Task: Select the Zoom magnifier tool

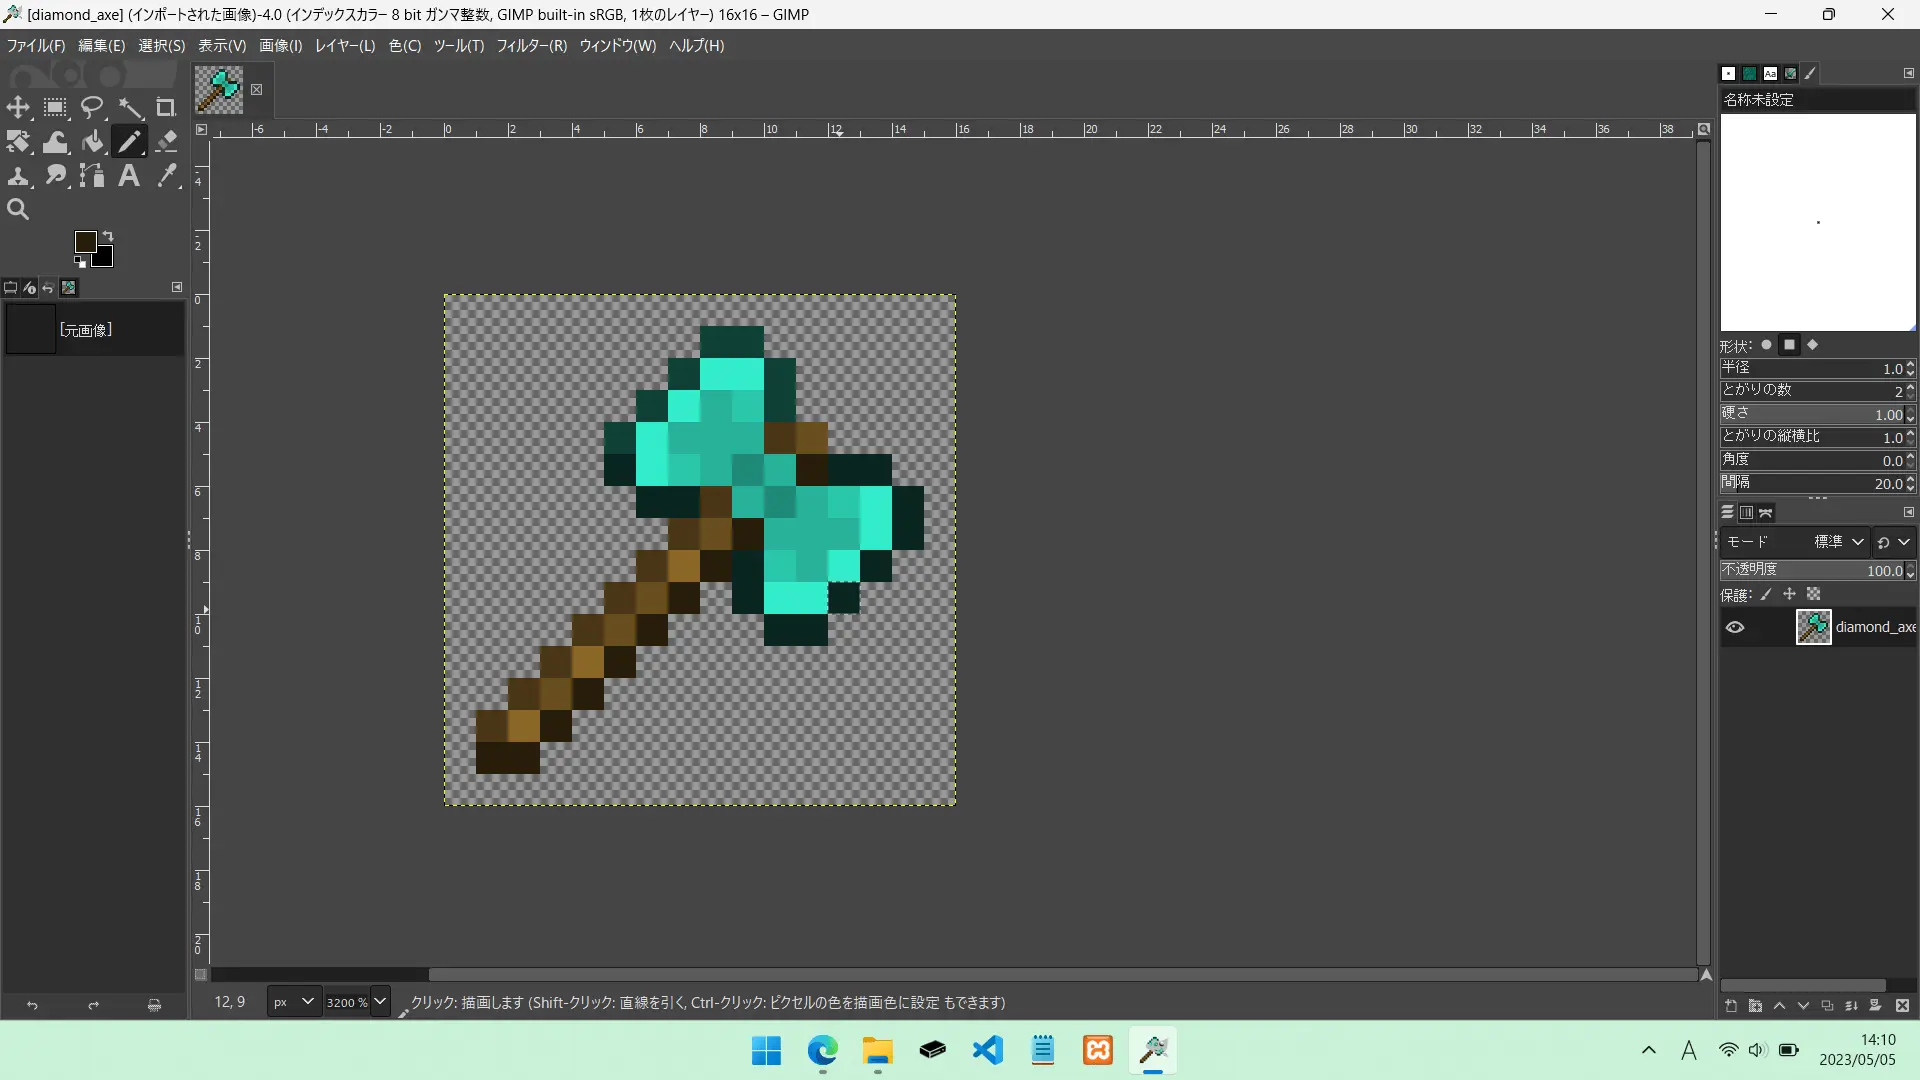Action: tap(18, 210)
